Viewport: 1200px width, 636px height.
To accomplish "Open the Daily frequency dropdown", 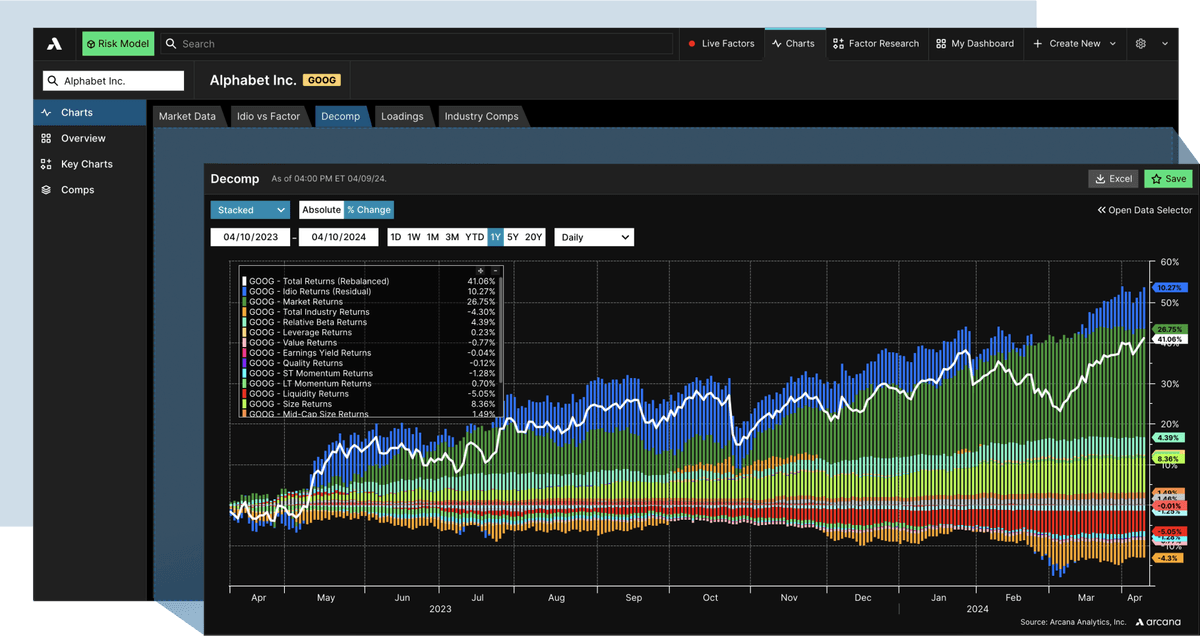I will pos(594,237).
